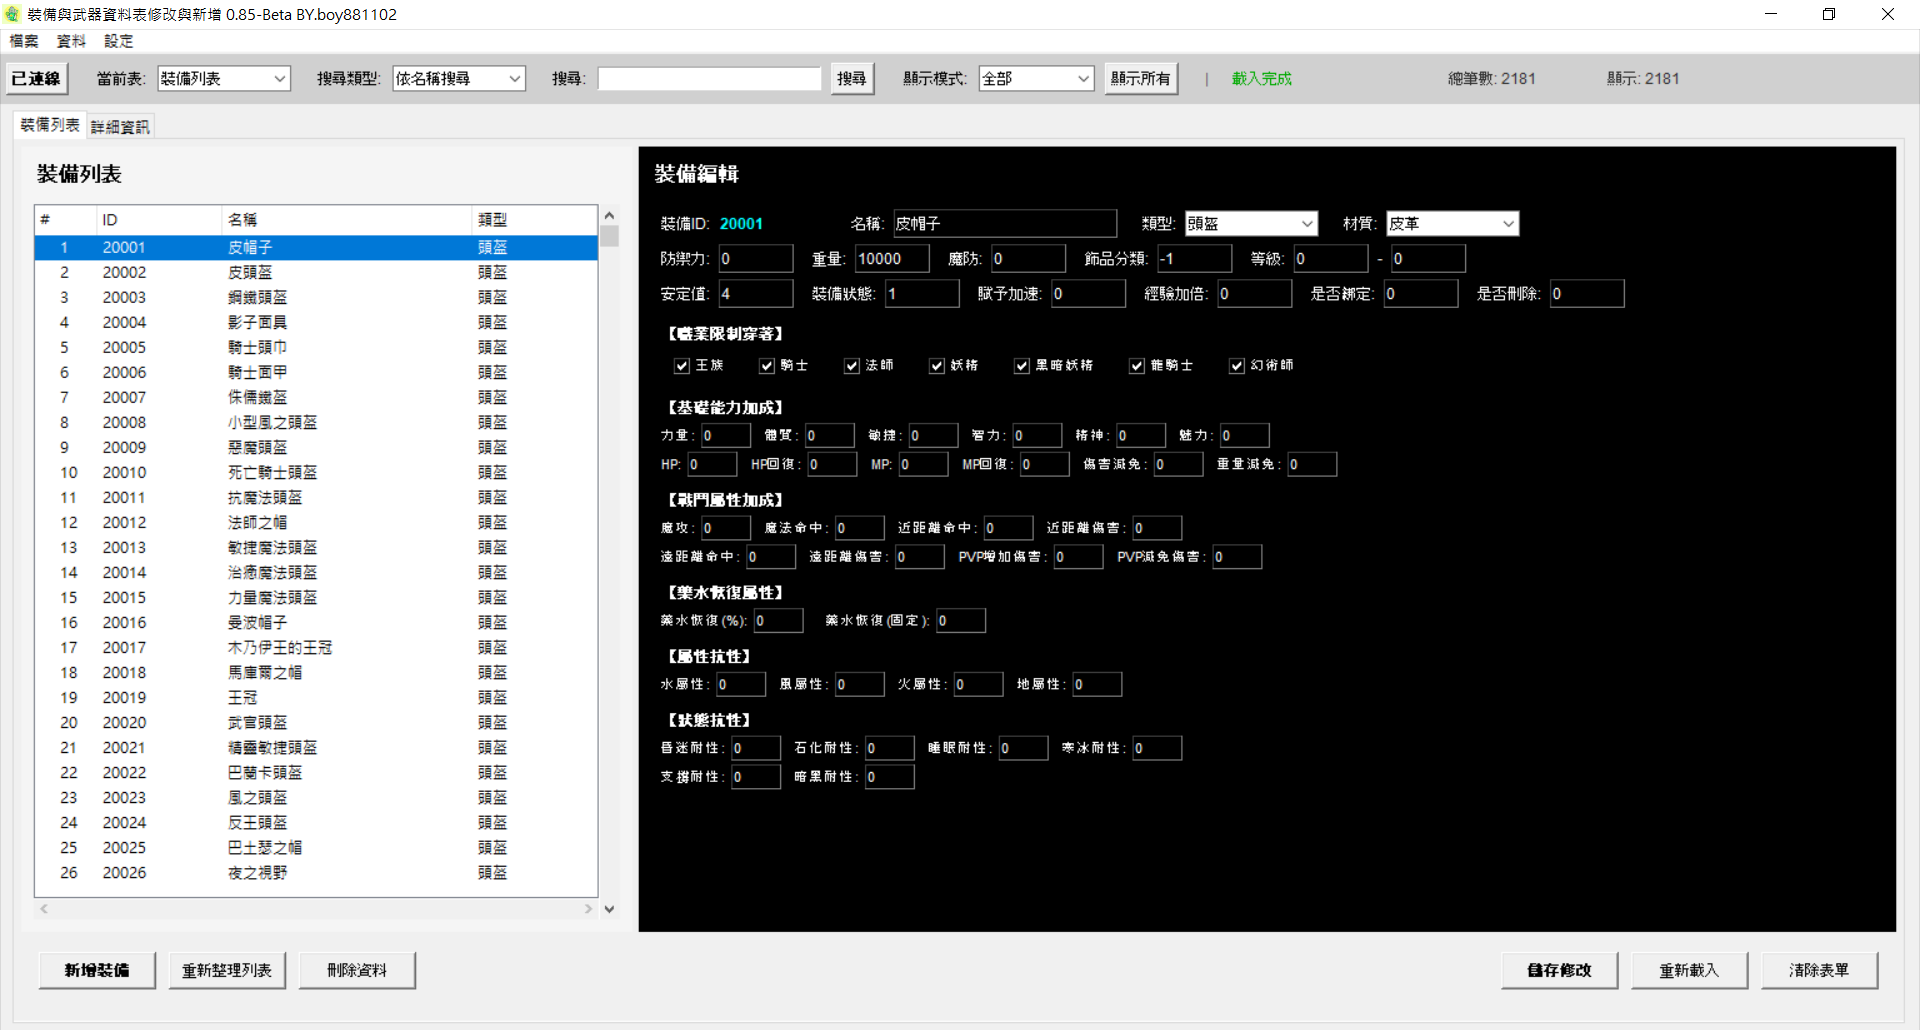Click the search text field
Image resolution: width=1920 pixels, height=1030 pixels.
pyautogui.click(x=709, y=78)
